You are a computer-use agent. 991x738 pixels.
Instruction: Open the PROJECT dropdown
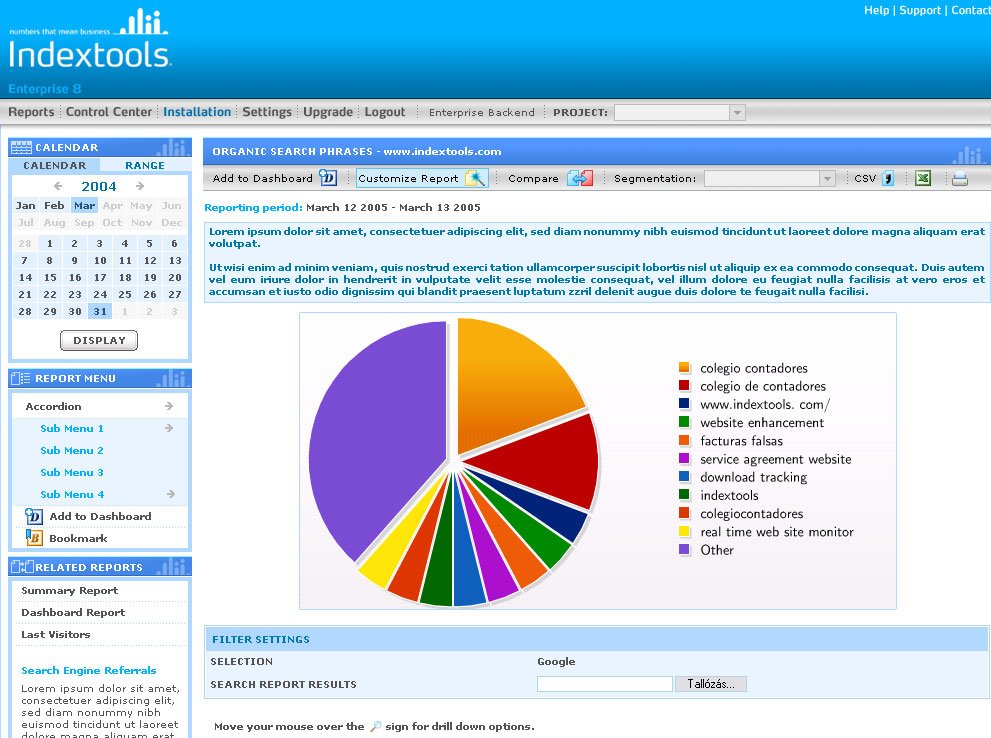pos(737,112)
